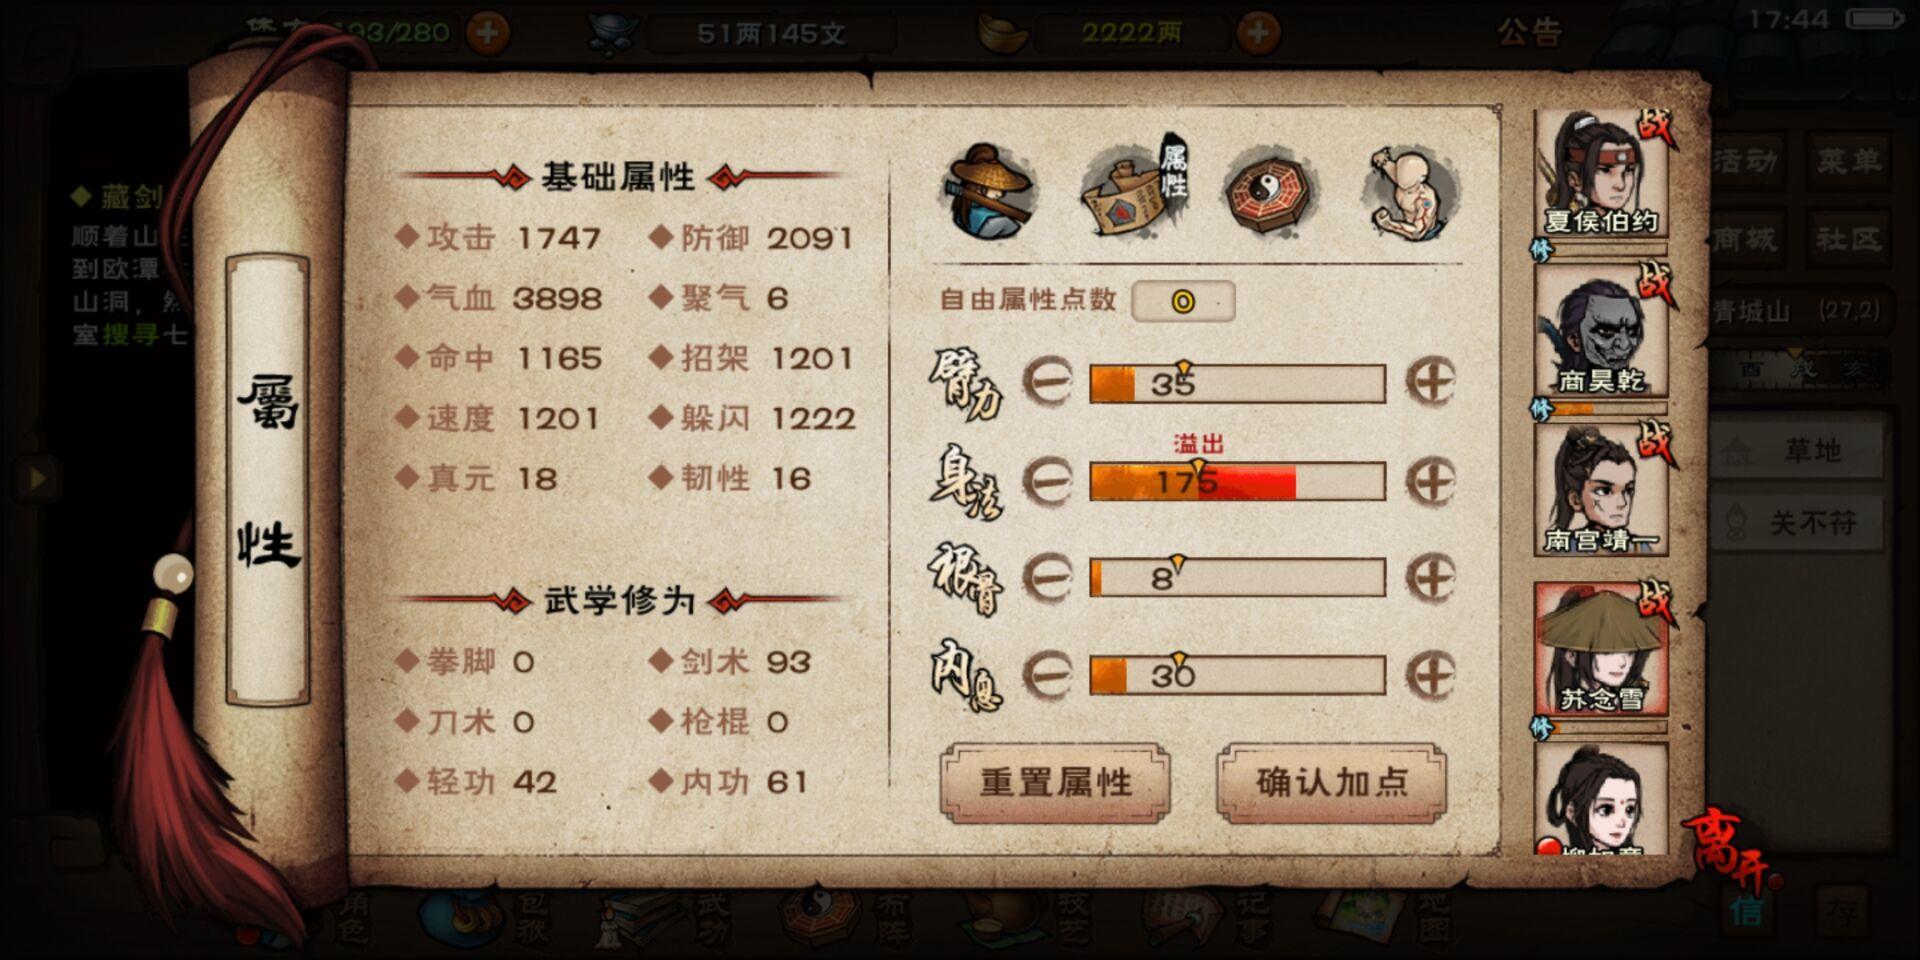Reduce 根骨 by one point
The image size is (1920, 960).
coord(1048,578)
